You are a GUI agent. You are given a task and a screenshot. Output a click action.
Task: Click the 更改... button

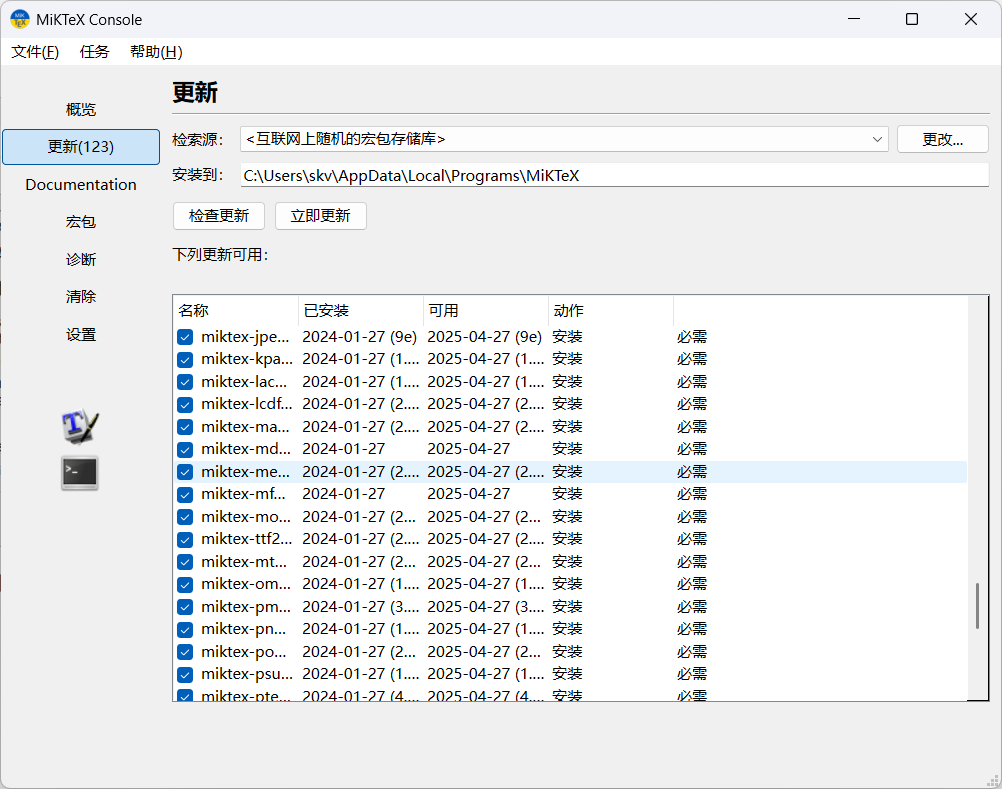[943, 139]
